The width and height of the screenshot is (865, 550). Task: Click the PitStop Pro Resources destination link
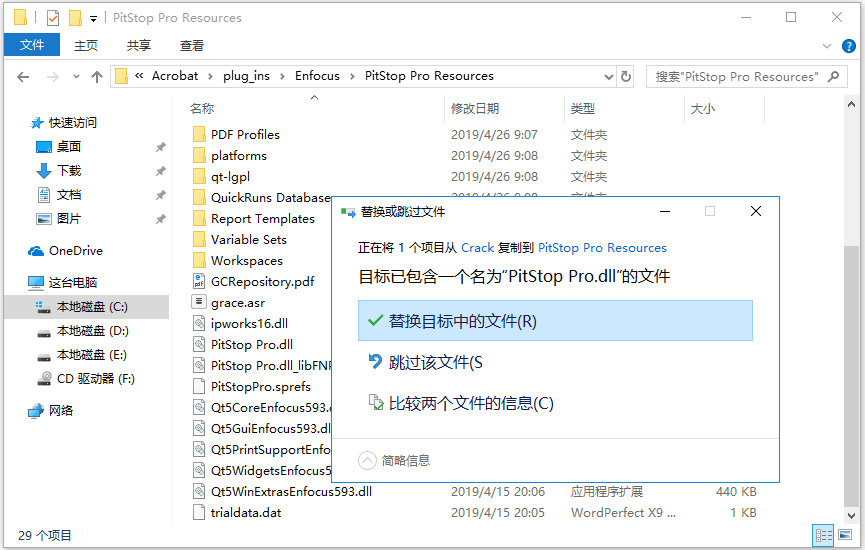point(602,248)
